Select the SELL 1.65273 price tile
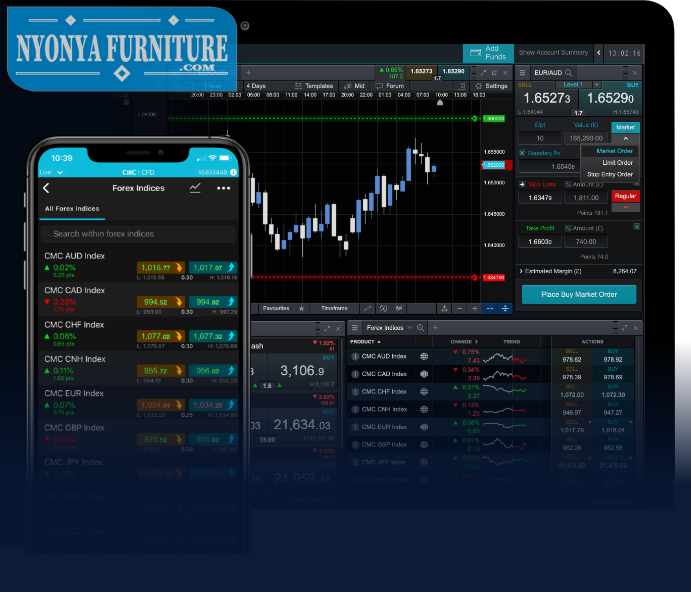 click(x=546, y=98)
